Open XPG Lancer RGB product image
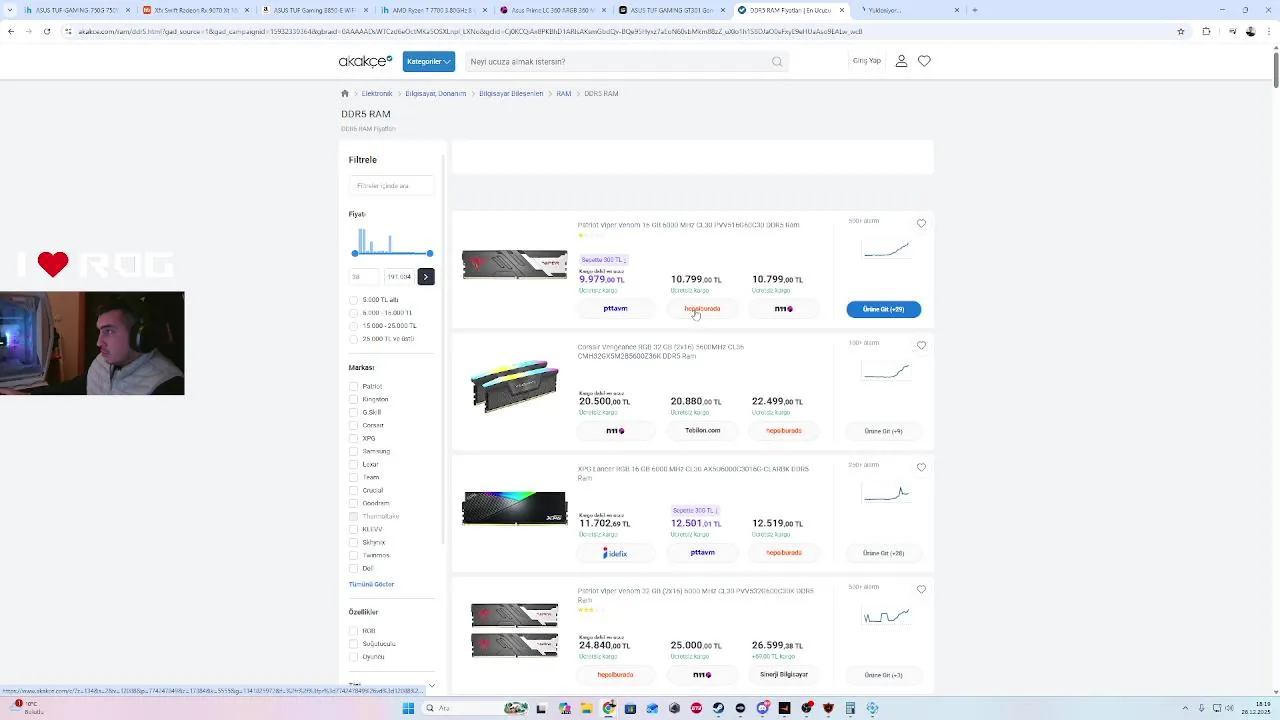This screenshot has width=1280, height=720. [x=514, y=508]
